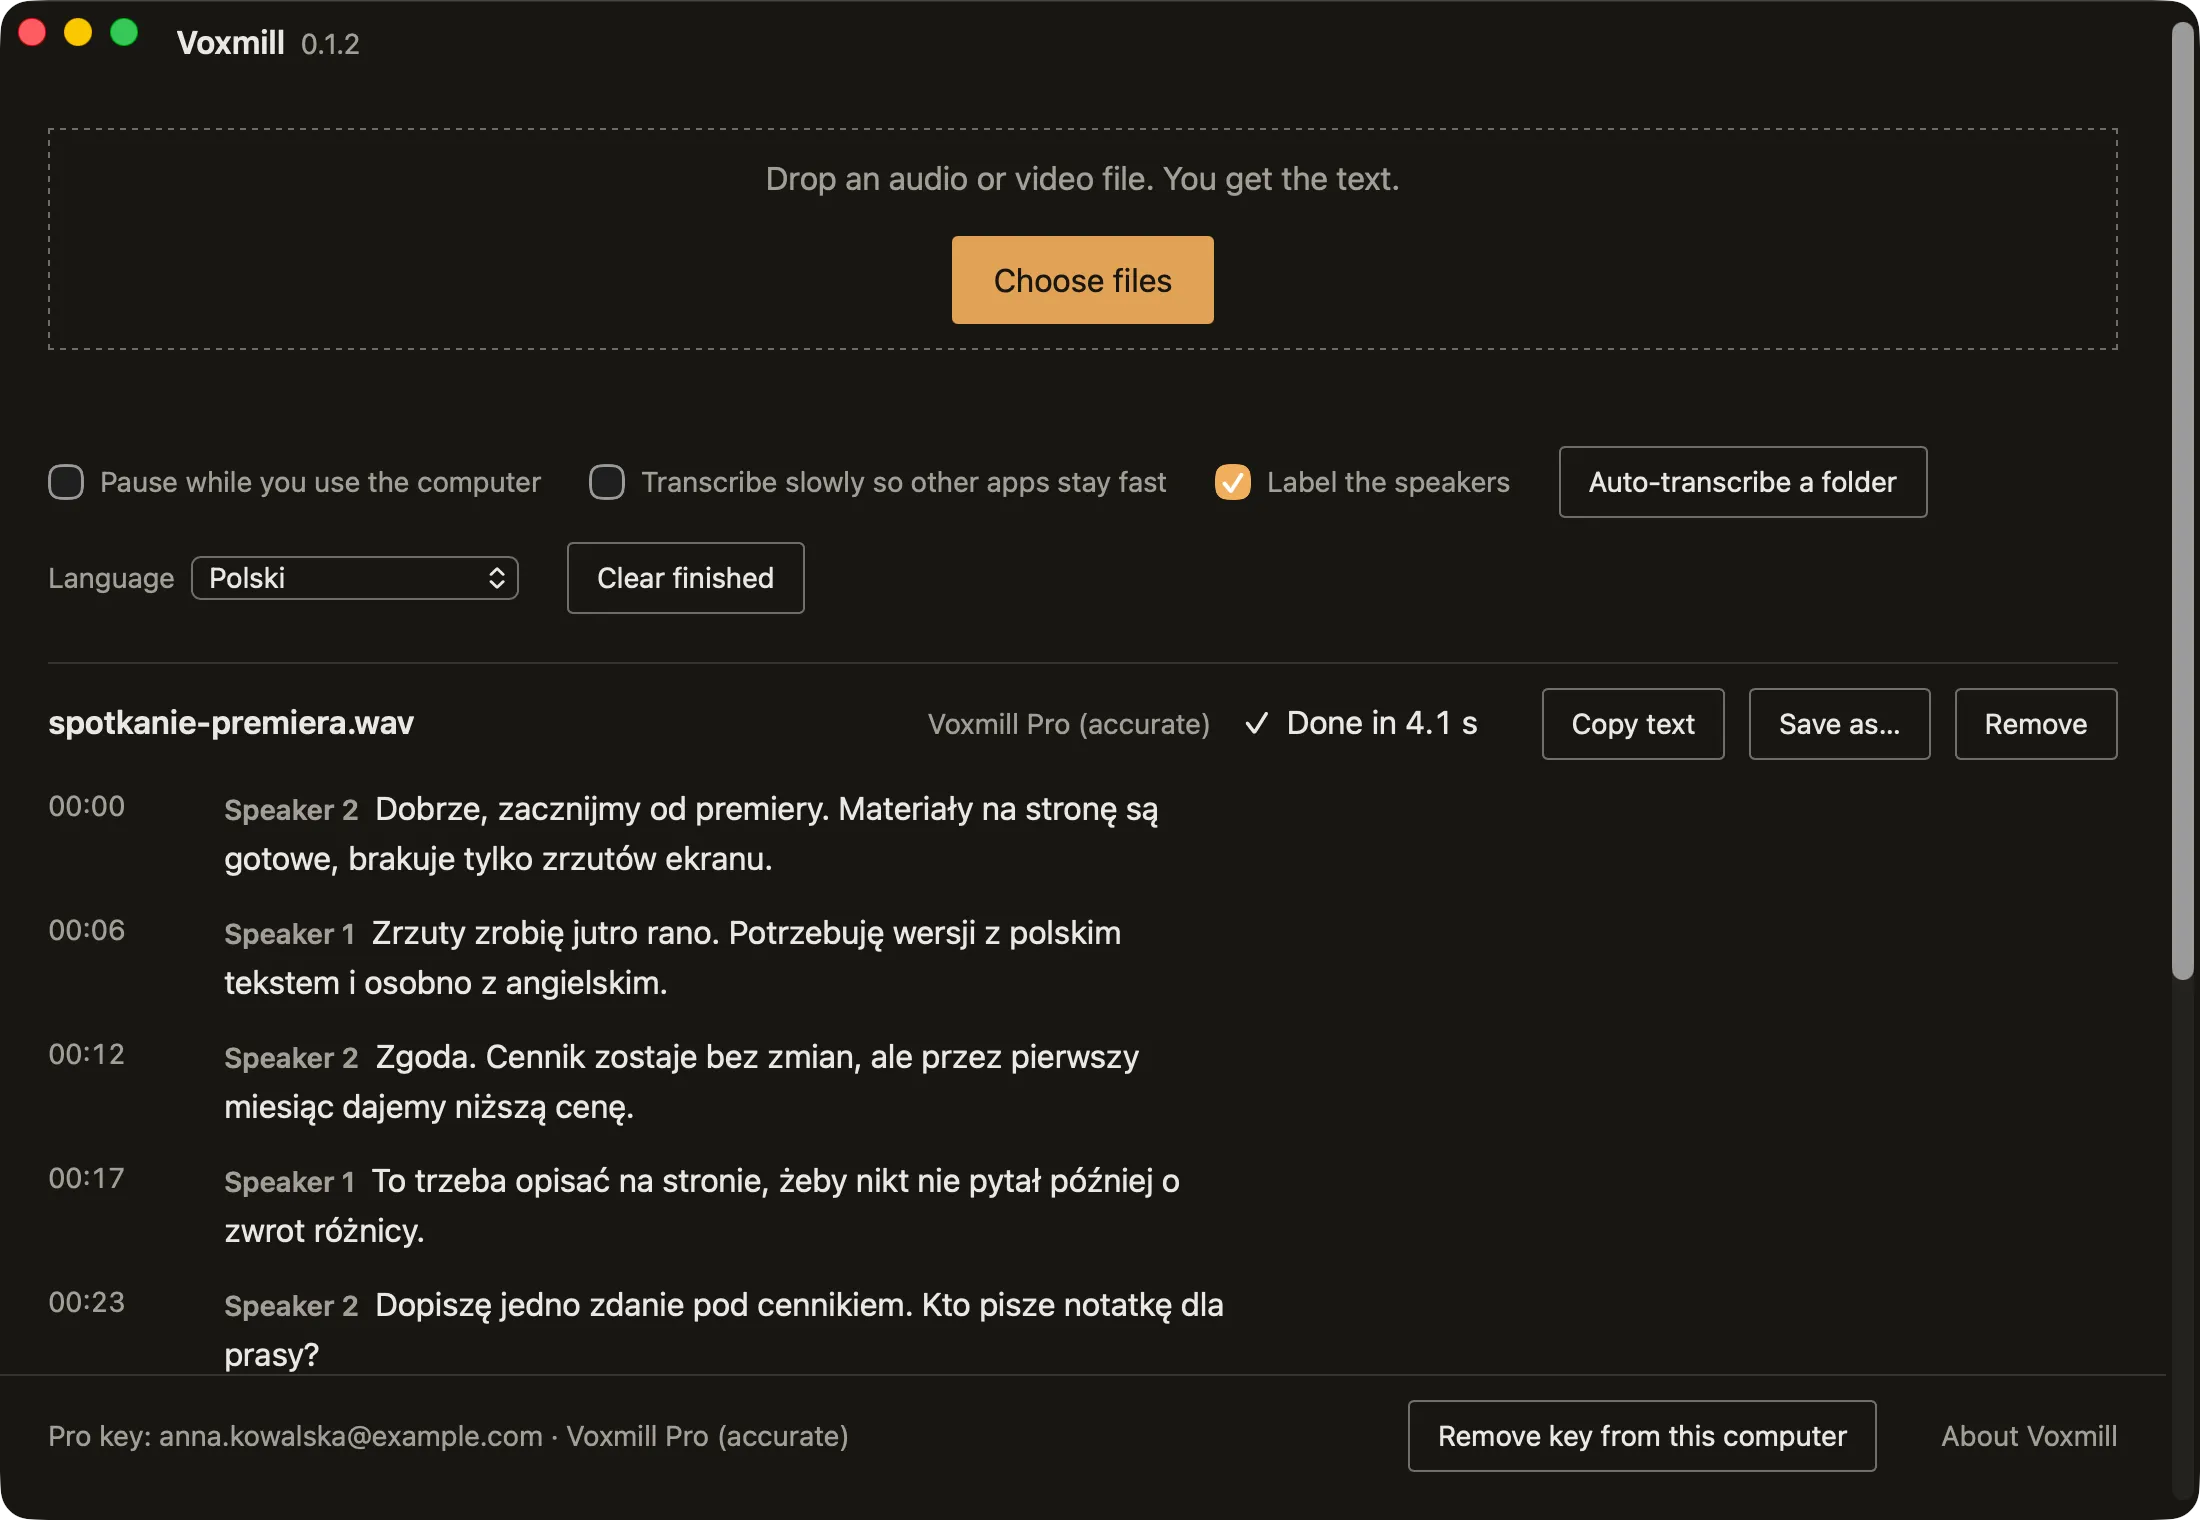Click the Language label
2200x1520 pixels.
111,578
